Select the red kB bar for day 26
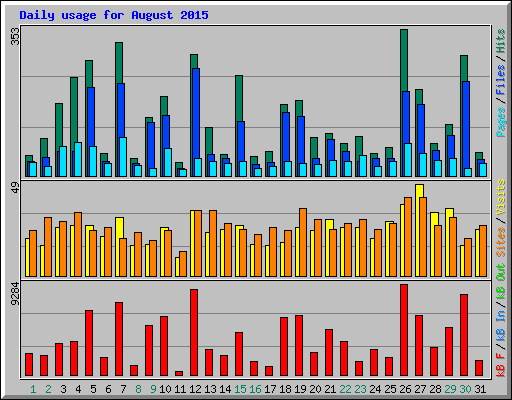The width and height of the screenshot is (512, 400). (x=404, y=330)
